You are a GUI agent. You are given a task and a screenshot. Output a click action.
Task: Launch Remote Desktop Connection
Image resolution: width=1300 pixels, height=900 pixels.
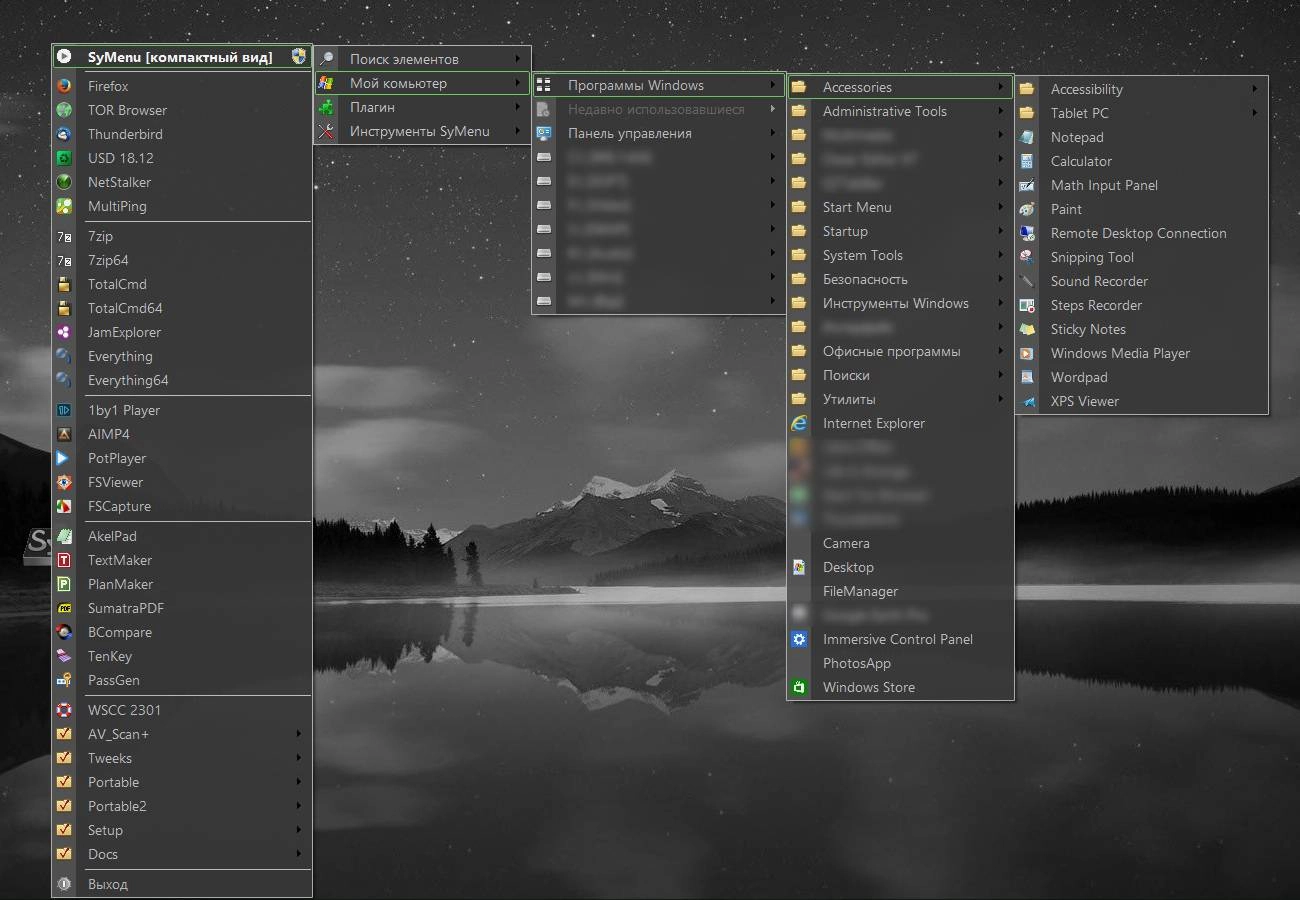[x=1142, y=233]
